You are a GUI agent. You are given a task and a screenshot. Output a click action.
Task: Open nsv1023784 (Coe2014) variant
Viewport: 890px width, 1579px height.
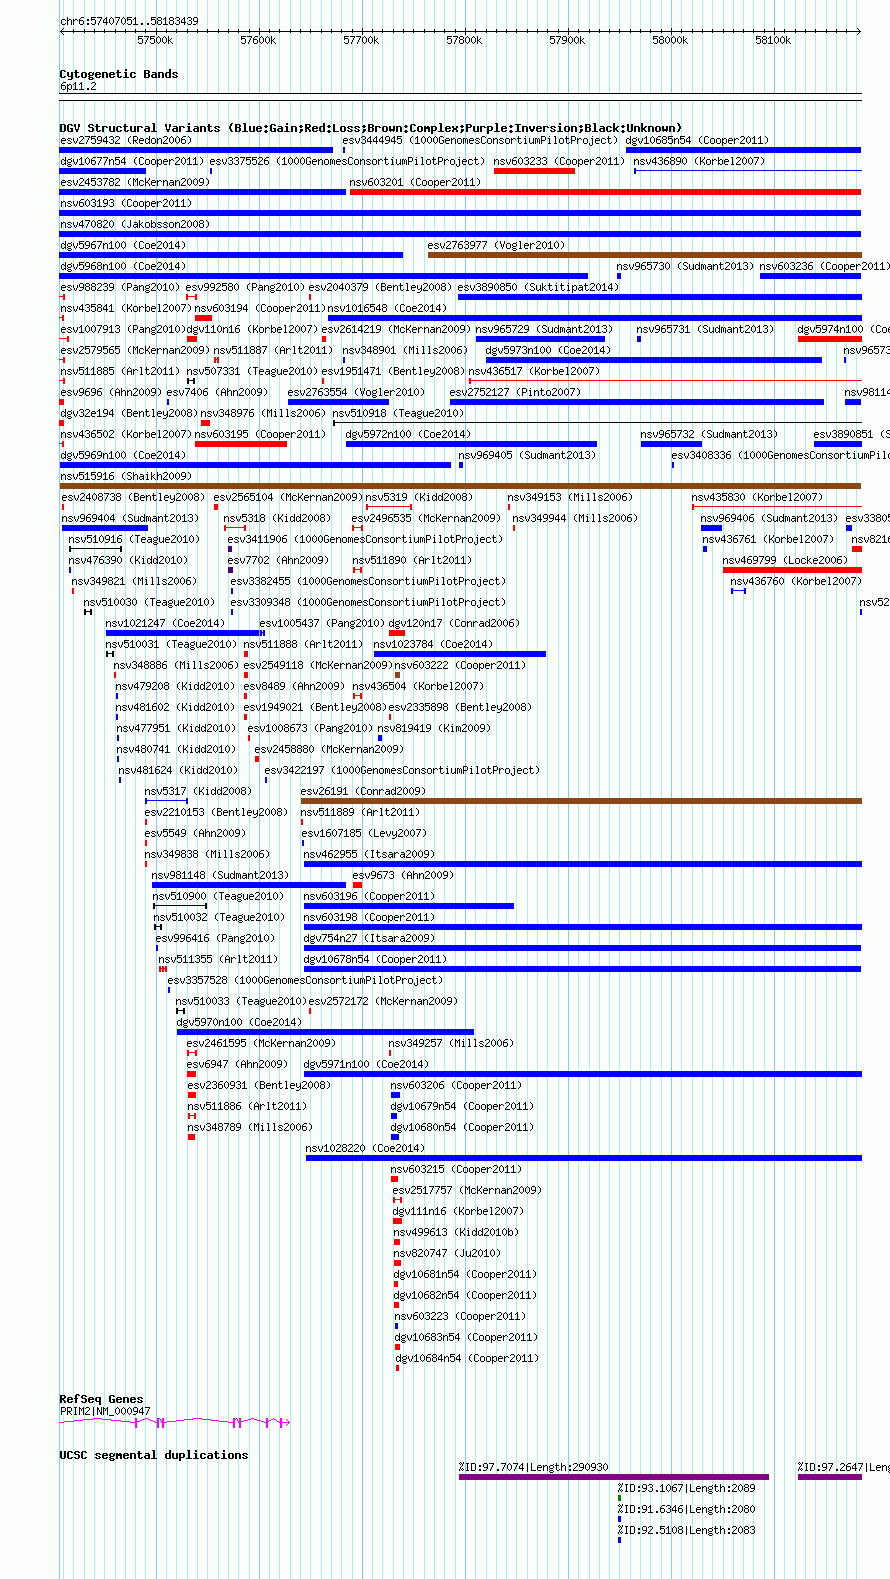(x=433, y=644)
